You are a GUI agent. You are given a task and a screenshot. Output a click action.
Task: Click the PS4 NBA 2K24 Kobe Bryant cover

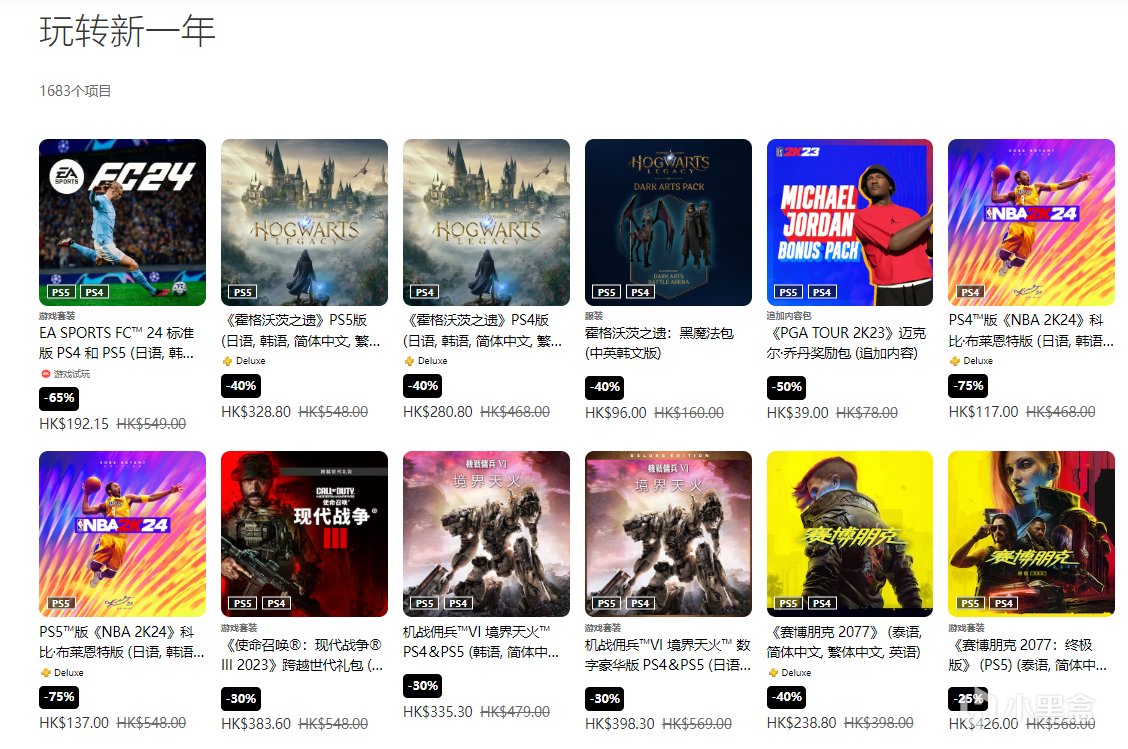(1032, 222)
